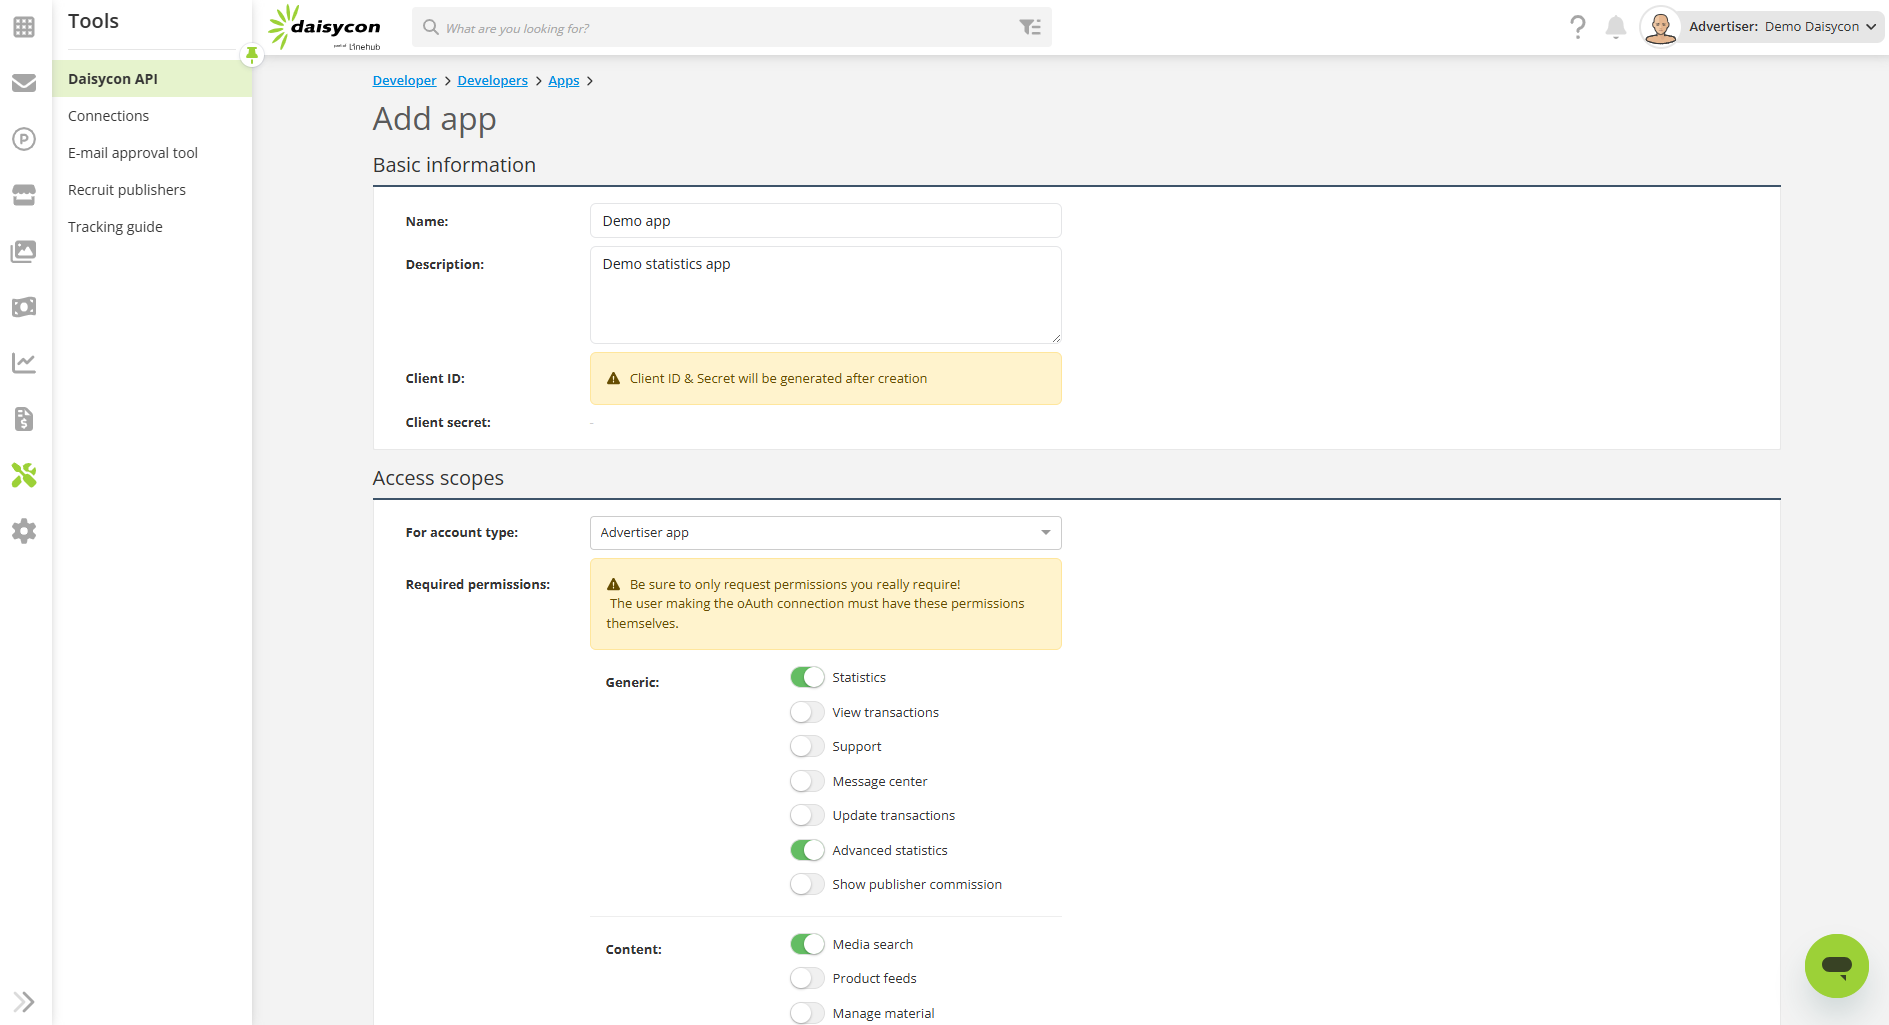The width and height of the screenshot is (1889, 1025).
Task: Click the Basic information section heading
Action: [x=454, y=165]
